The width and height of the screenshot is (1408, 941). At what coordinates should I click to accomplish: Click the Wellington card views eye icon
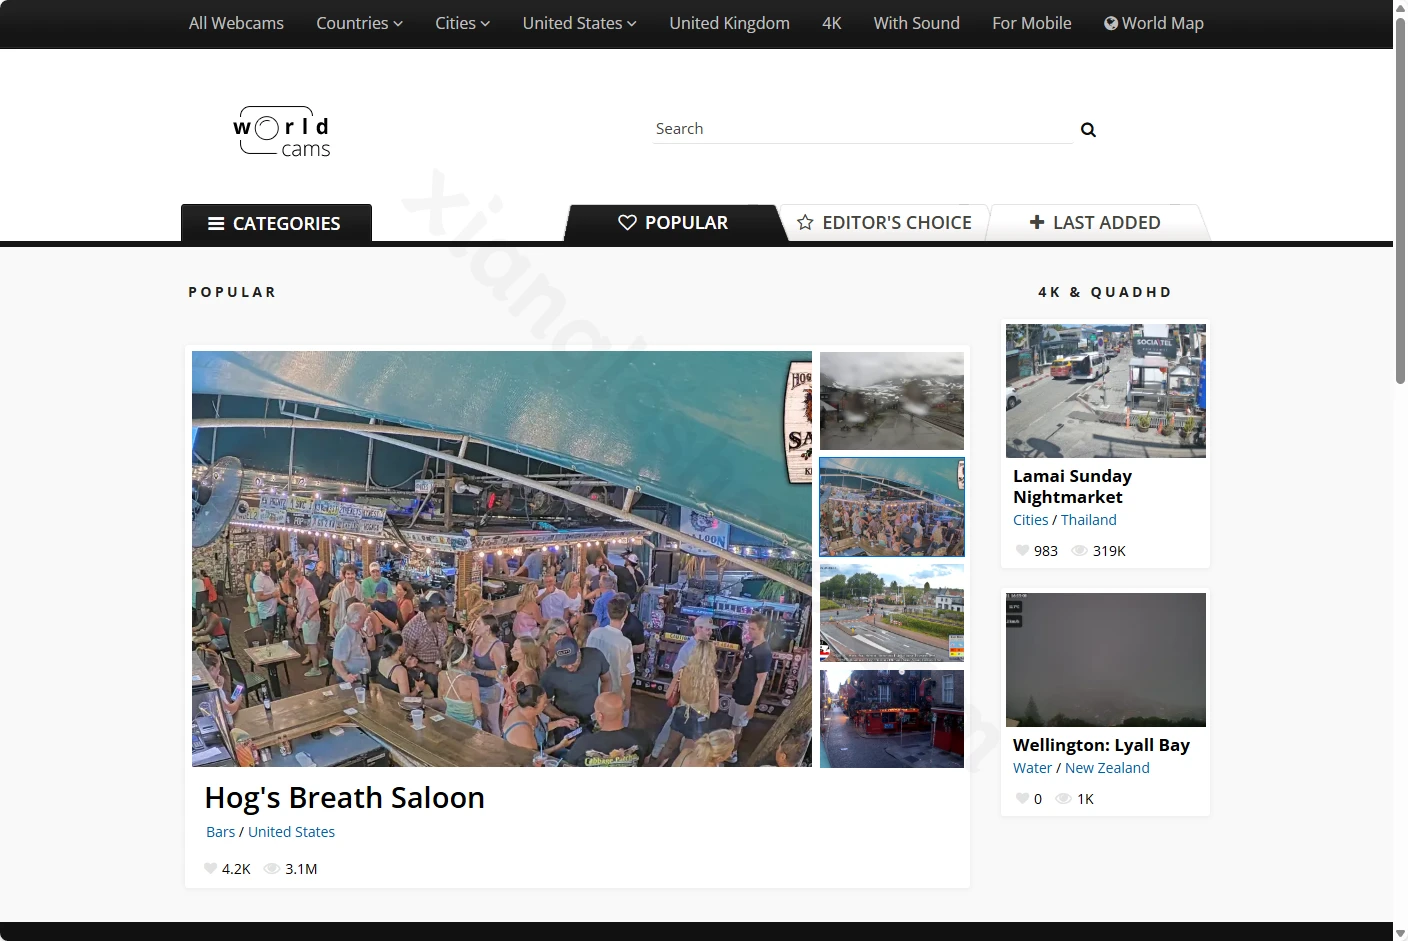tap(1064, 799)
